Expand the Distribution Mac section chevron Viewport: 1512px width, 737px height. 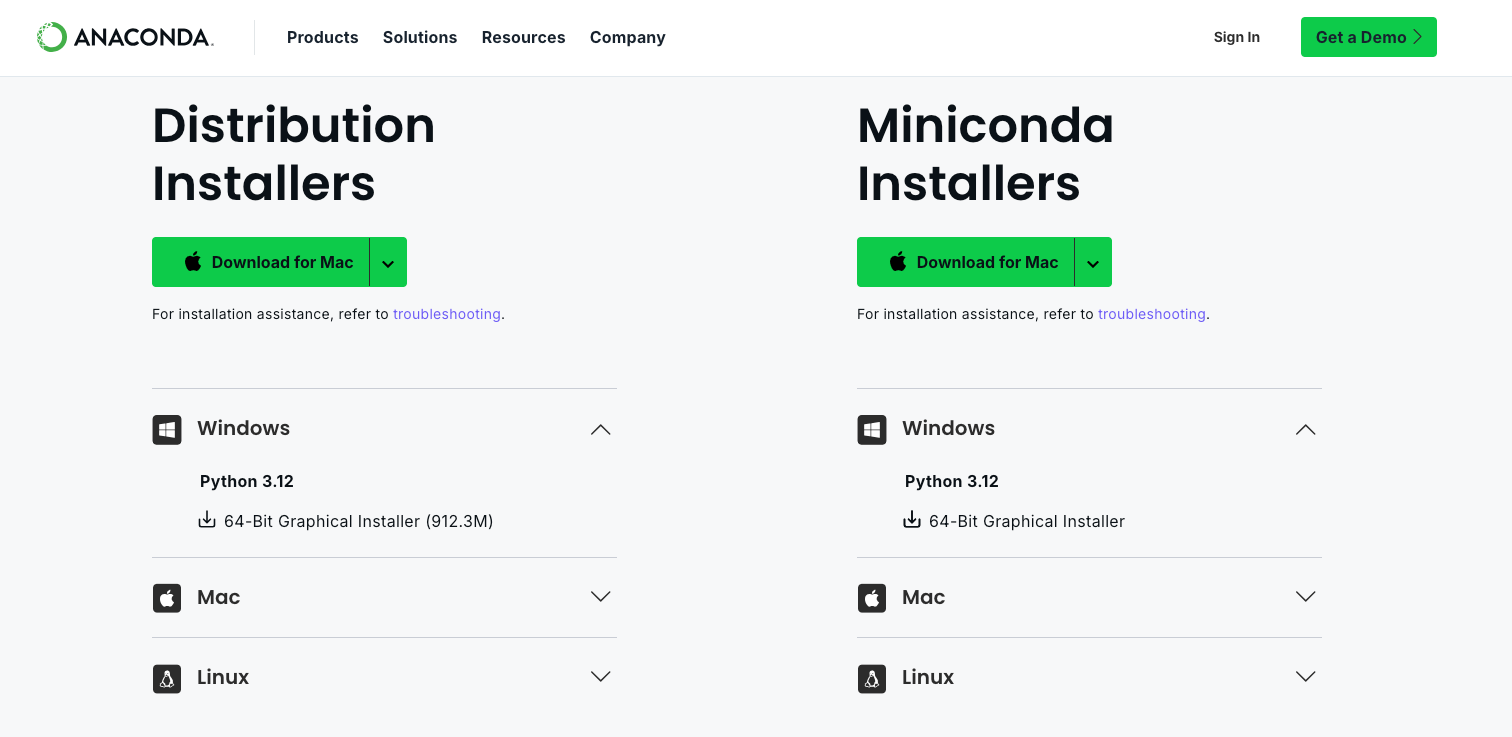(600, 596)
